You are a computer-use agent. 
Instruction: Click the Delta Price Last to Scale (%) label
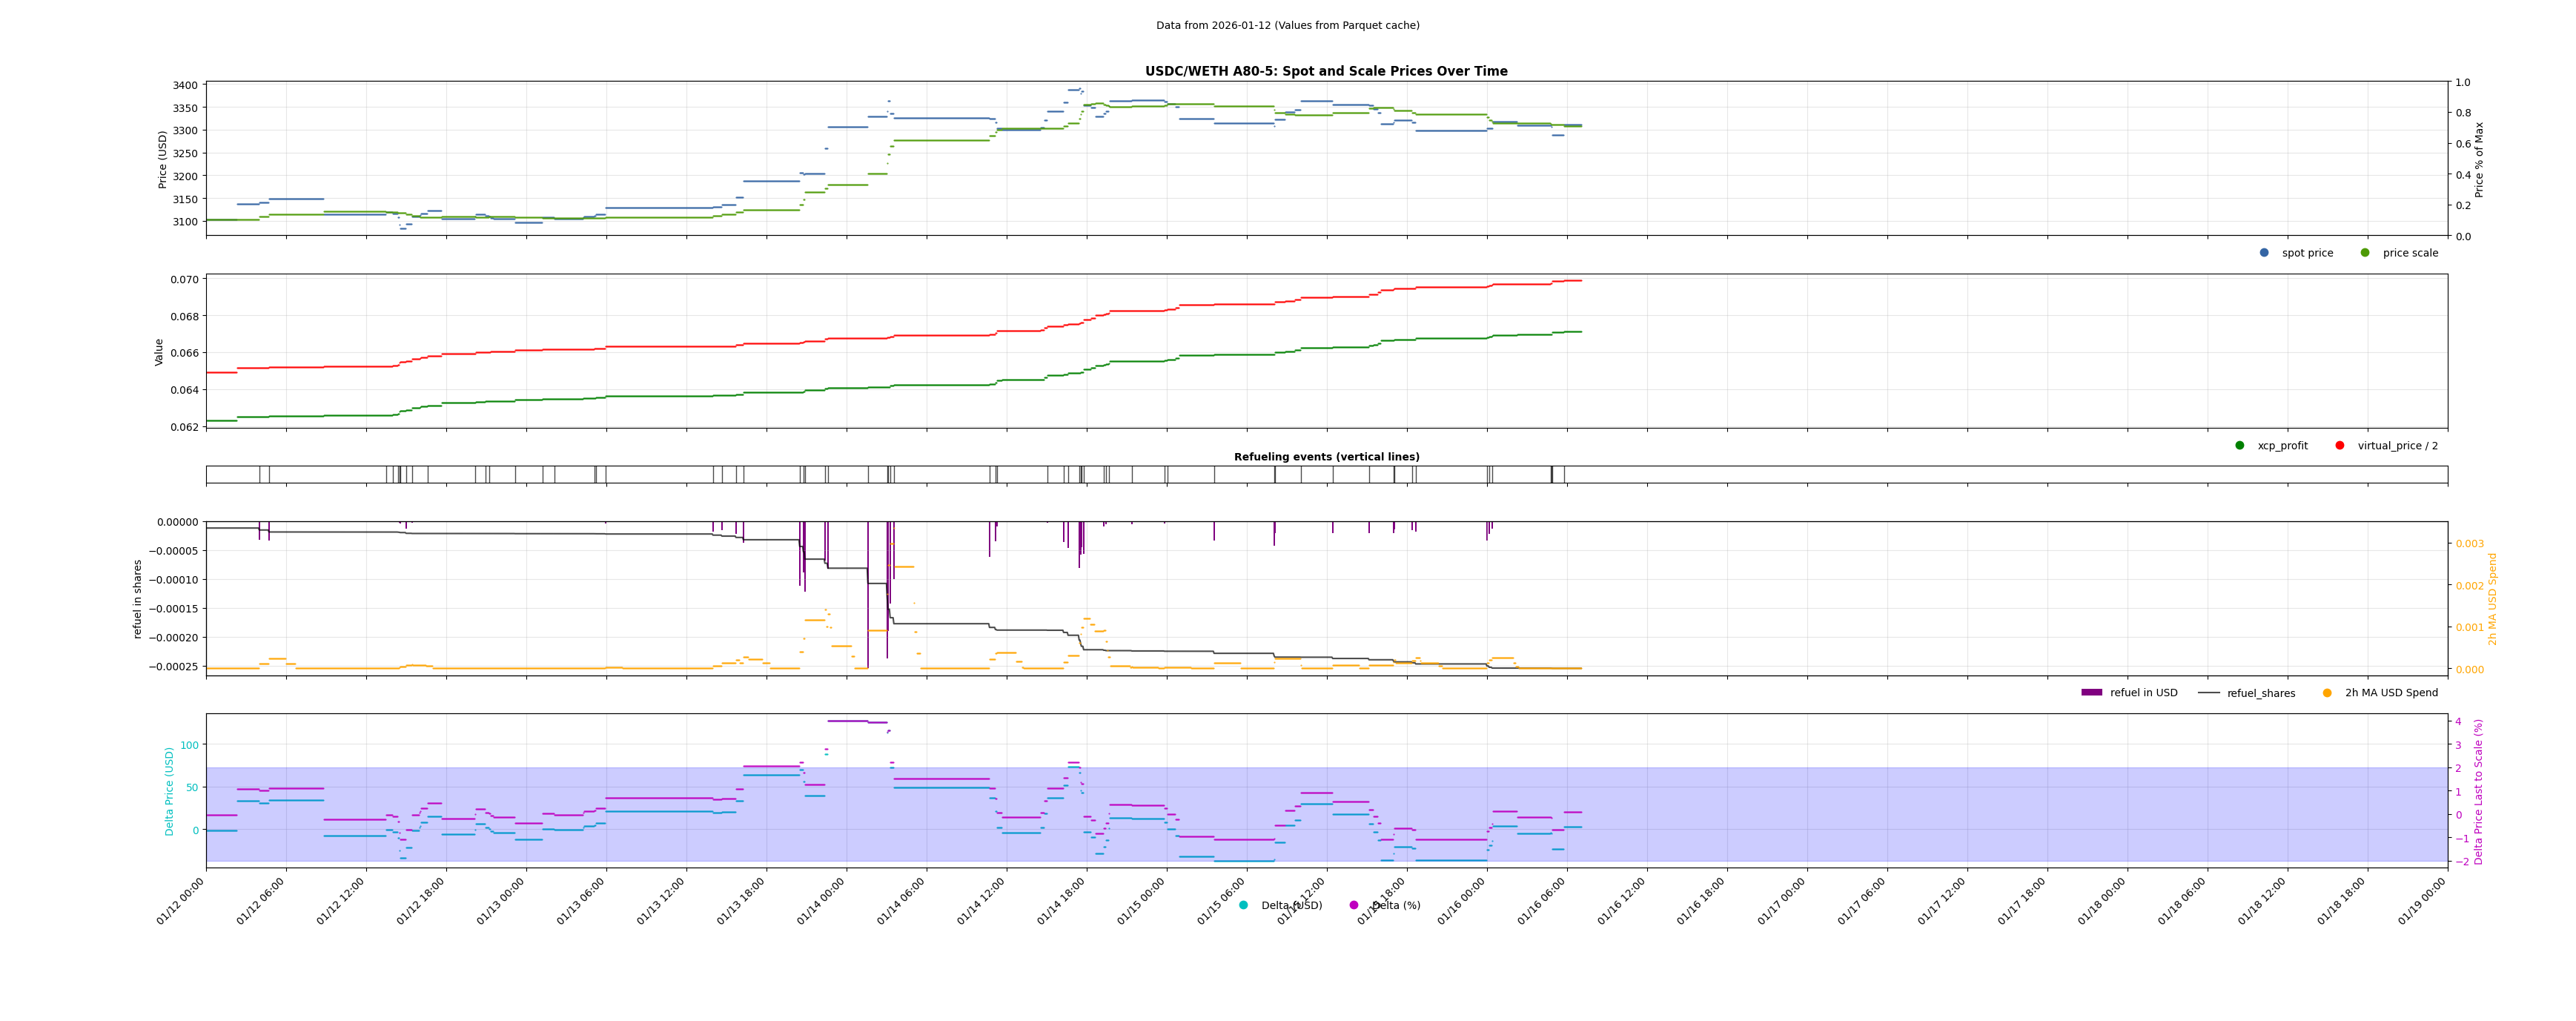[2479, 791]
